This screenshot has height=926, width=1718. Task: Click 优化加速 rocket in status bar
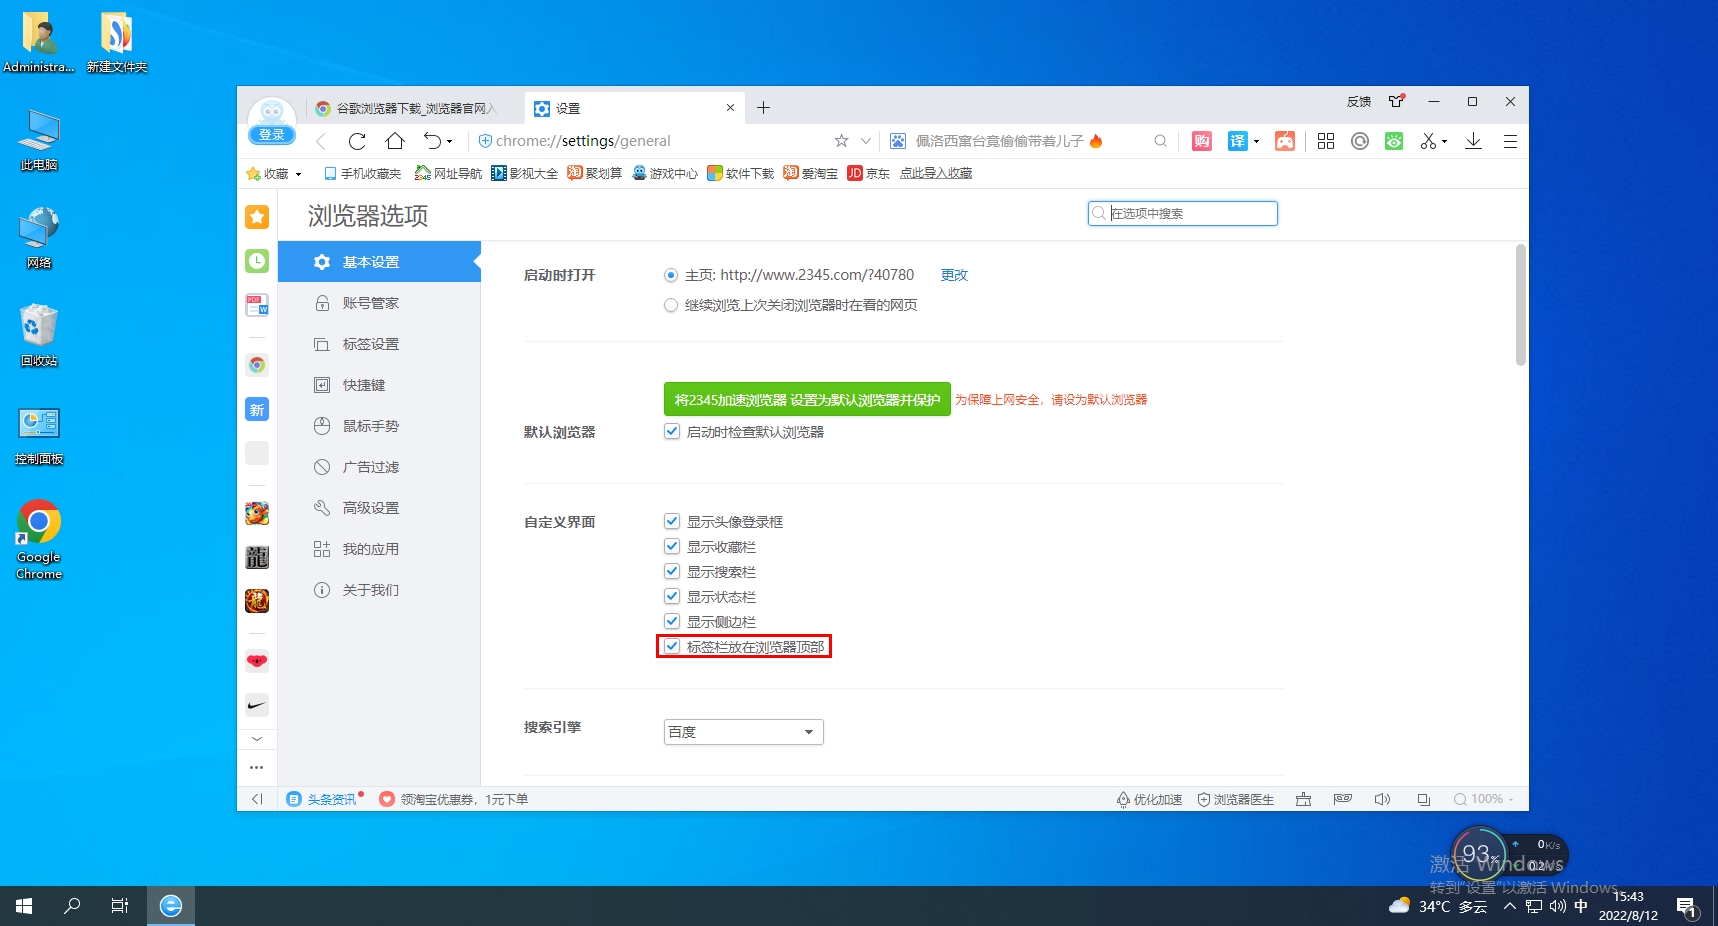click(x=1149, y=799)
